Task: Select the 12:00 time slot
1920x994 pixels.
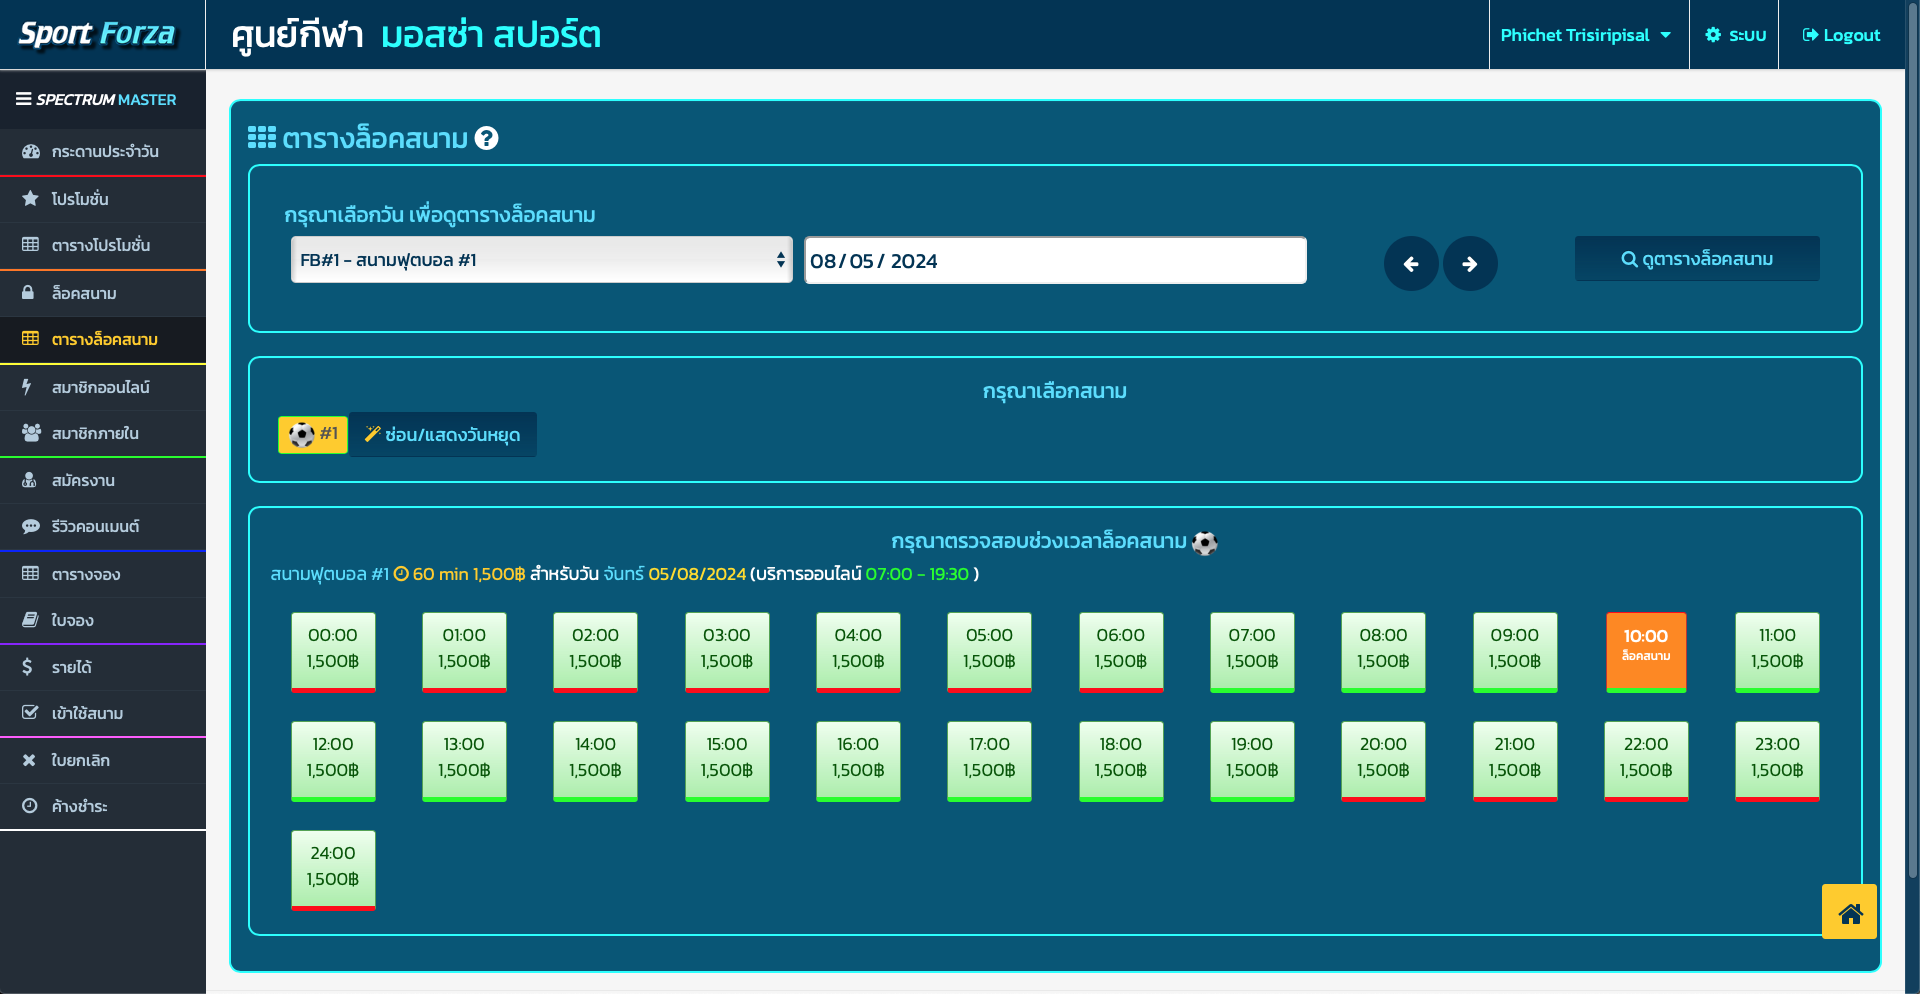Action: [x=333, y=760]
